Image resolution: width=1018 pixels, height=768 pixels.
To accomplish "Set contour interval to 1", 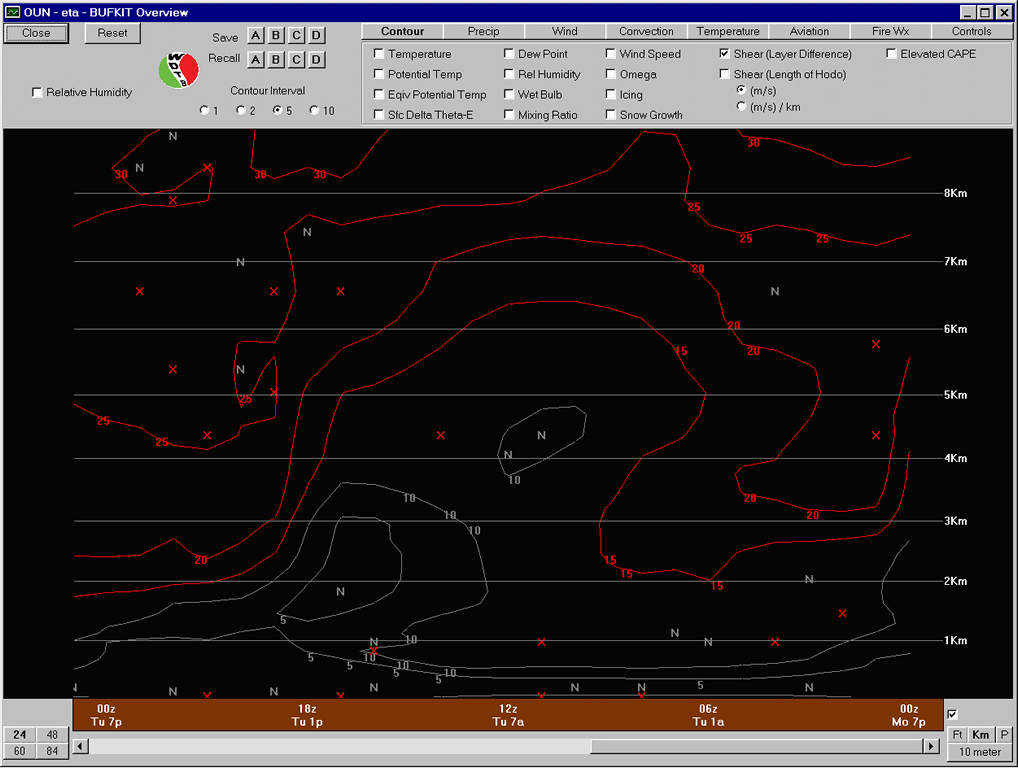I will tap(205, 110).
